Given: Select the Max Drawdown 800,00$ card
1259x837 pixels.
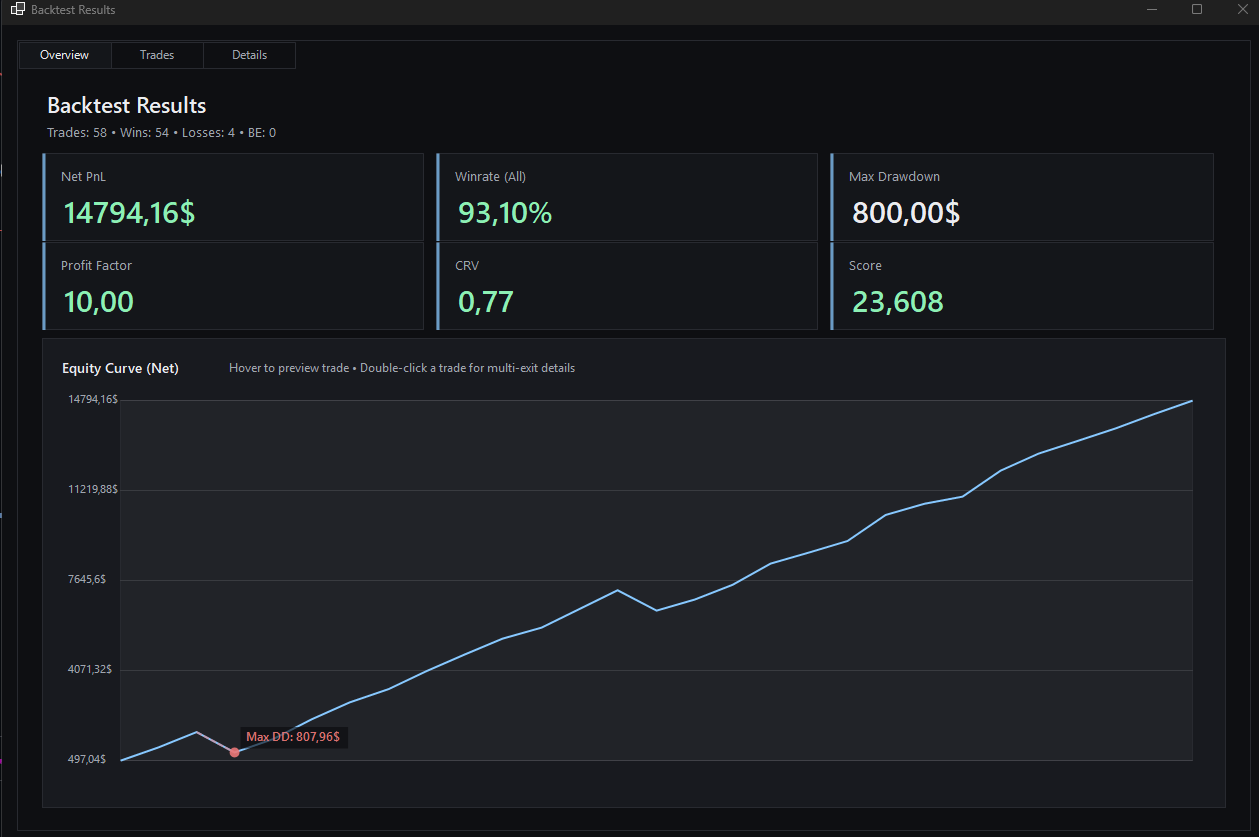Looking at the screenshot, I should (1022, 197).
